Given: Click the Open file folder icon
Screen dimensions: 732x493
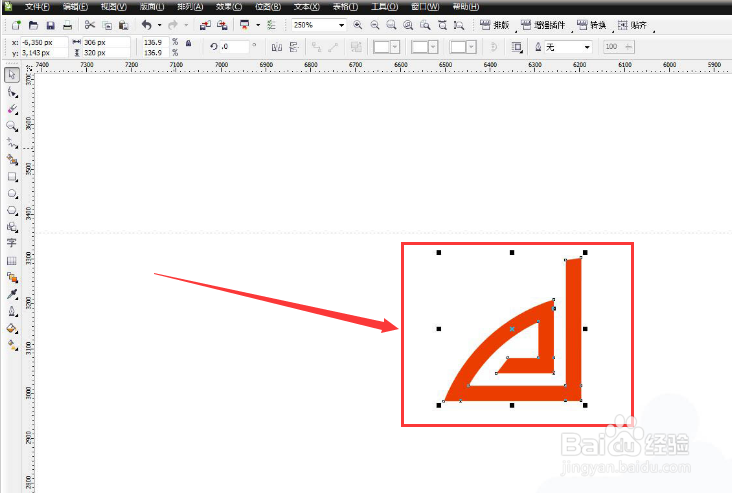Looking at the screenshot, I should pyautogui.click(x=33, y=25).
